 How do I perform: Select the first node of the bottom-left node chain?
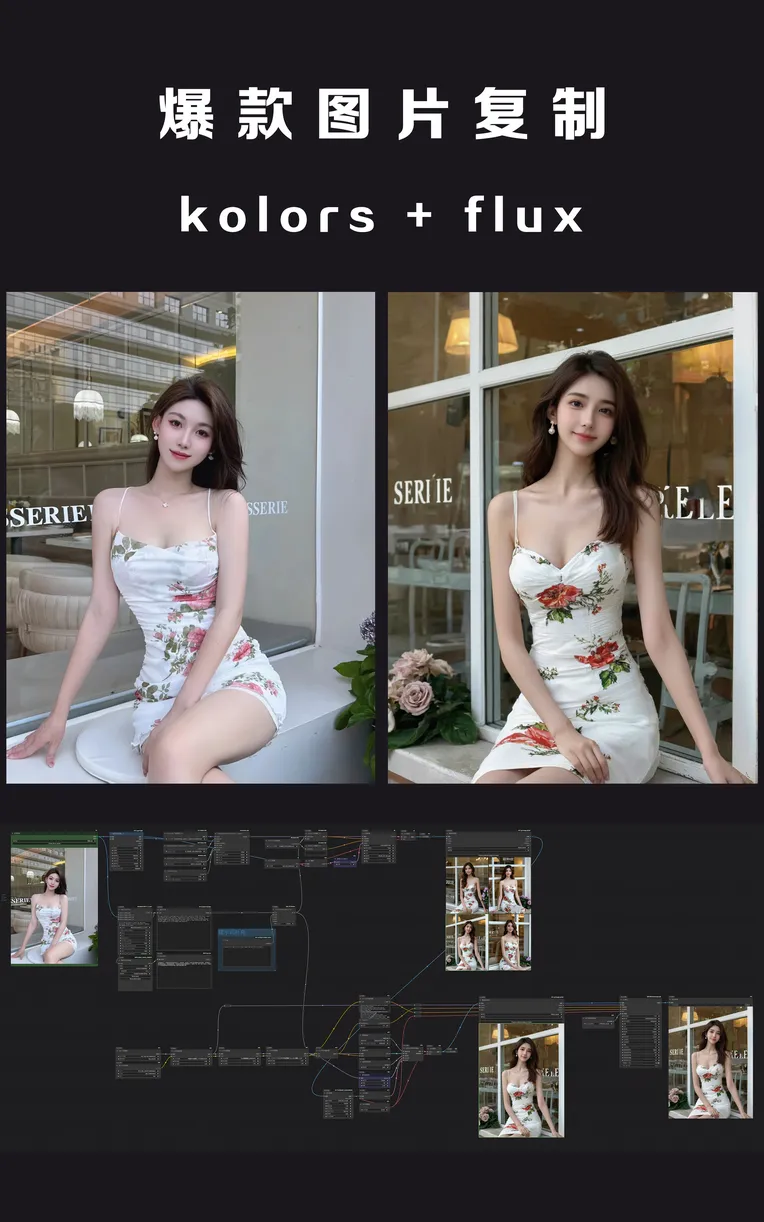137,1062
